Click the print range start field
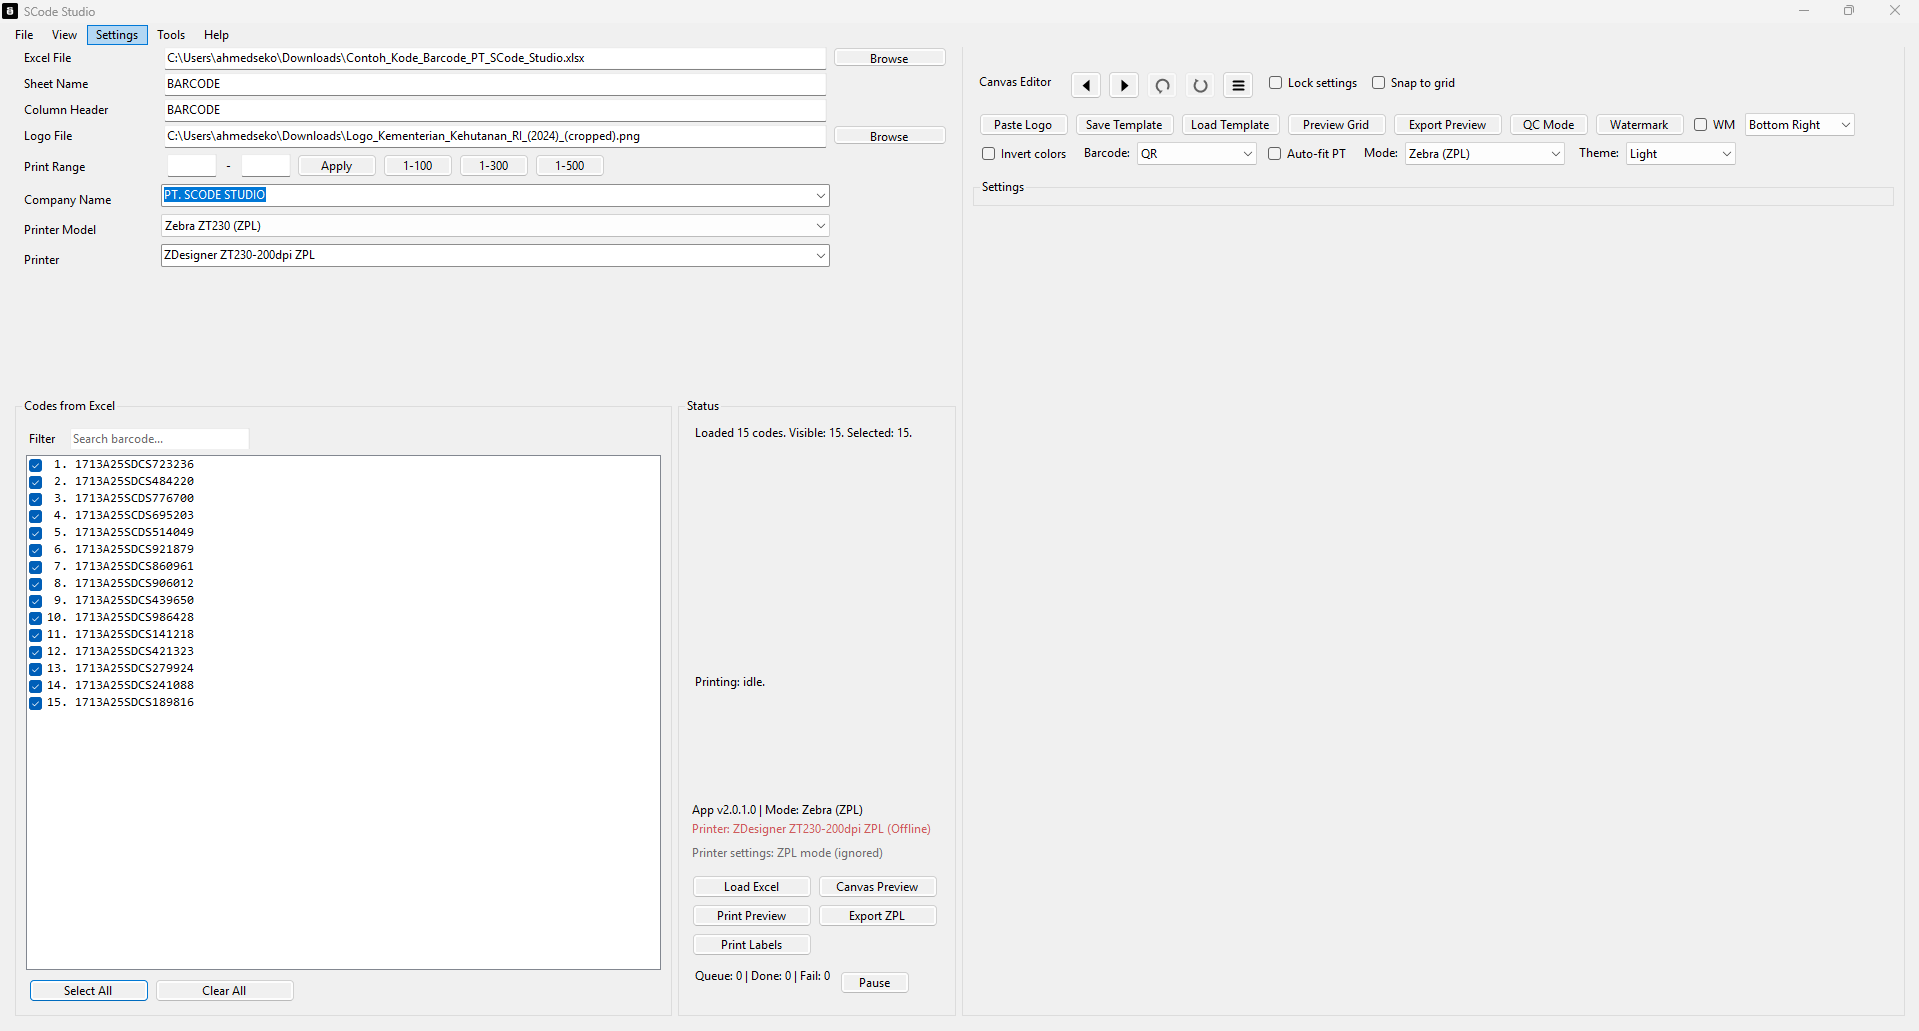 point(191,166)
